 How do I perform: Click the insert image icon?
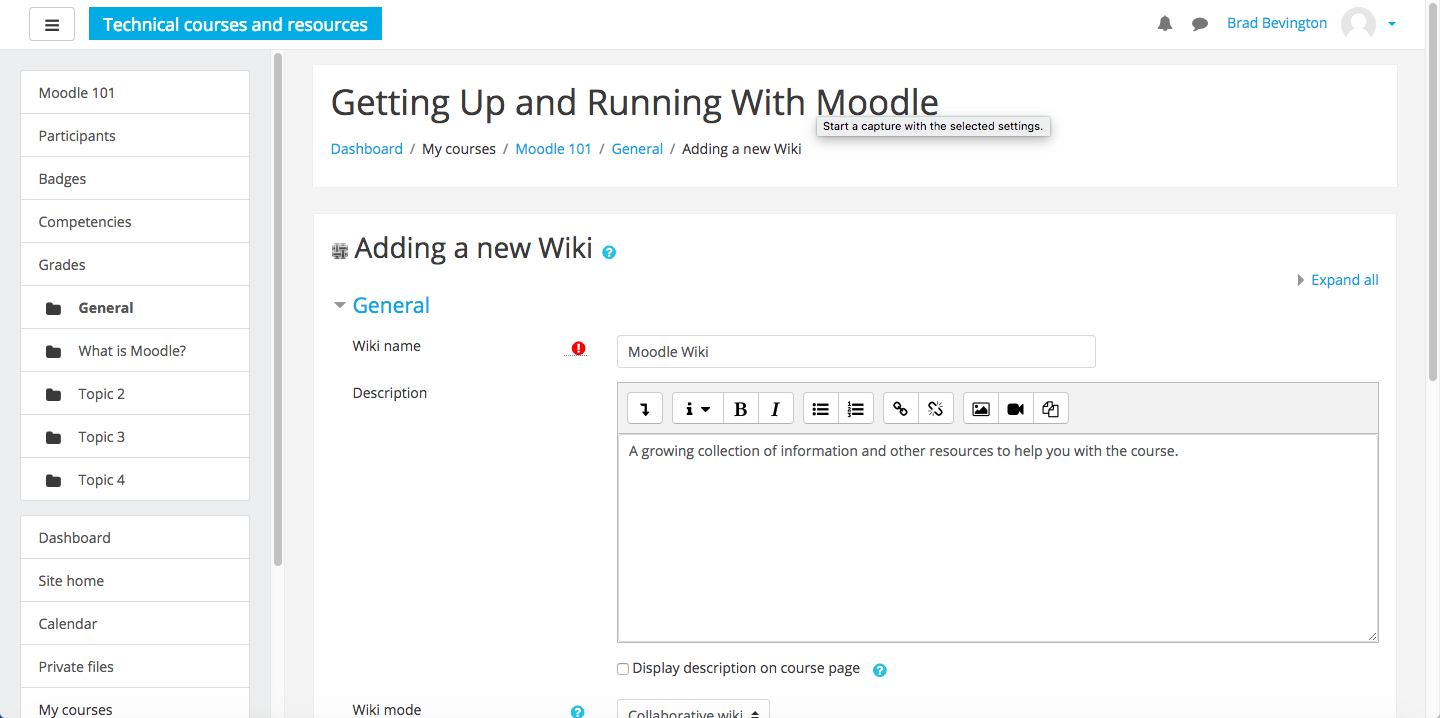(980, 408)
